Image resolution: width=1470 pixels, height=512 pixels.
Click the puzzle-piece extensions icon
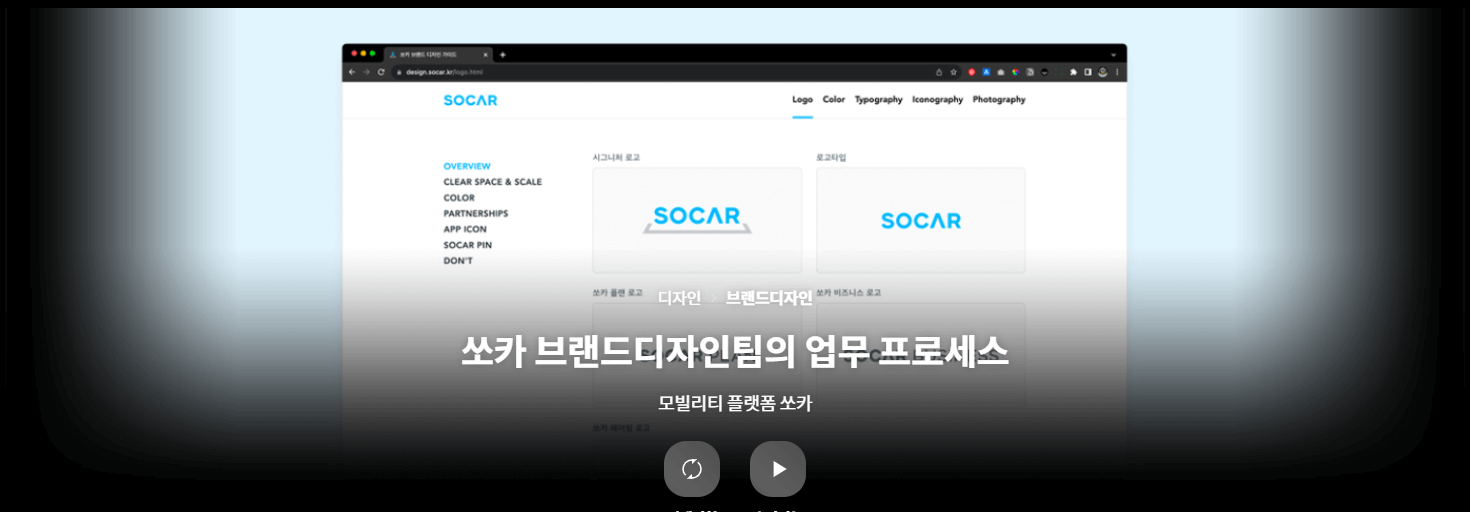[1073, 72]
